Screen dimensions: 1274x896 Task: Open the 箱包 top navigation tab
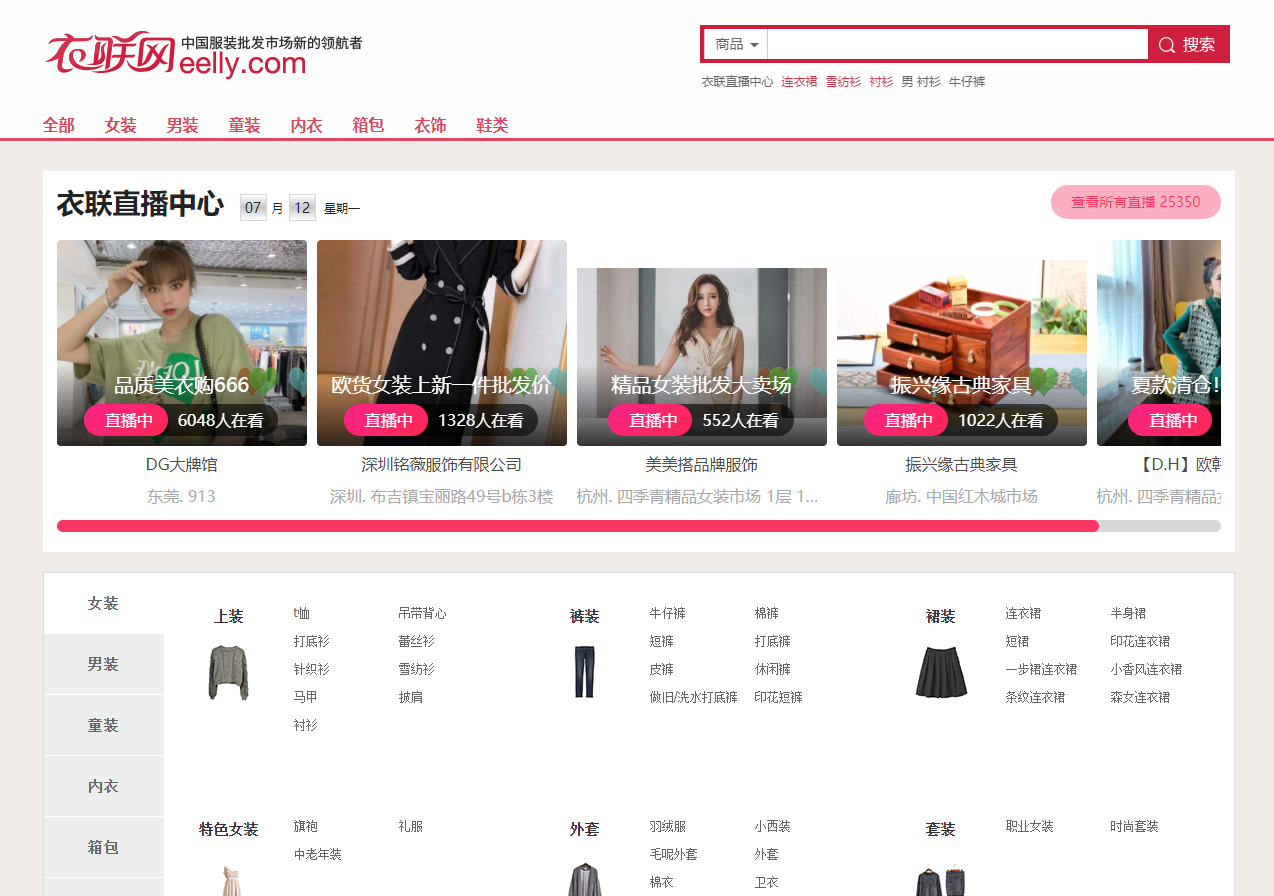pos(369,125)
